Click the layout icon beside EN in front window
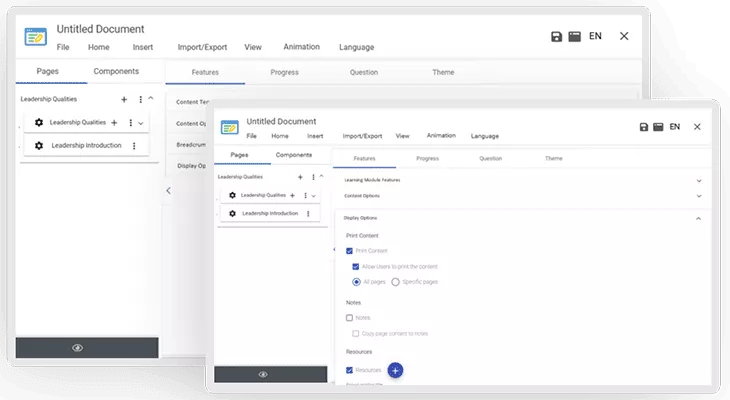The width and height of the screenshot is (730, 400). click(x=658, y=127)
